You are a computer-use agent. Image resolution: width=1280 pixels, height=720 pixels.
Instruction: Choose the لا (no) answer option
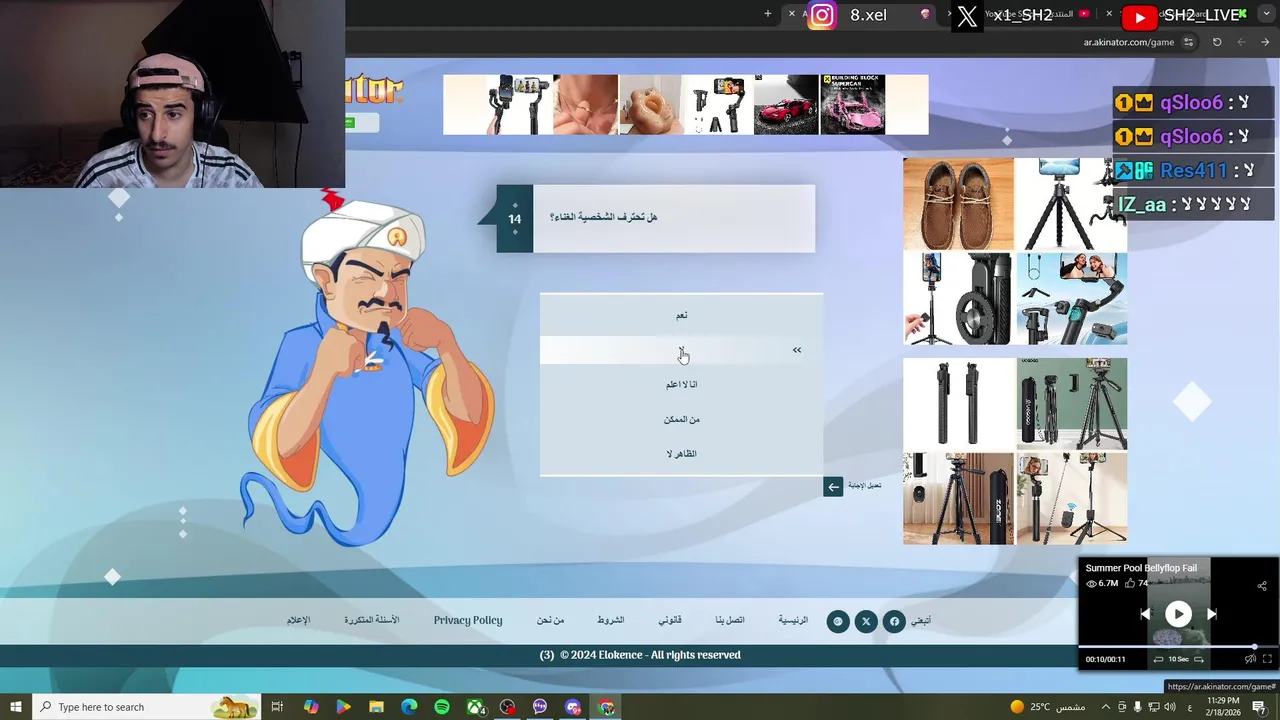681,350
